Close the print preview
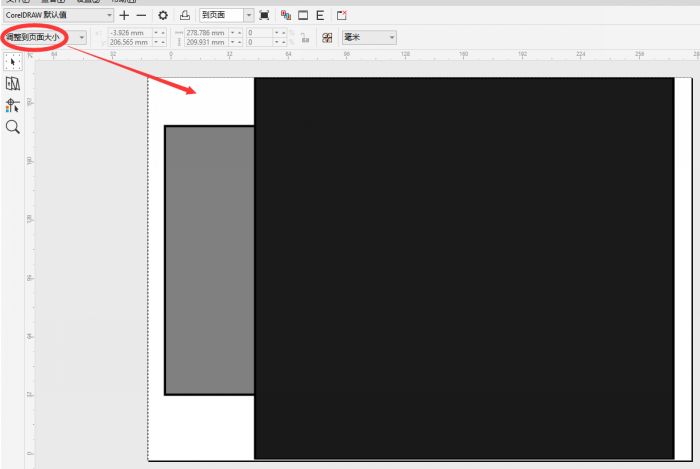700x469 pixels. click(342, 16)
